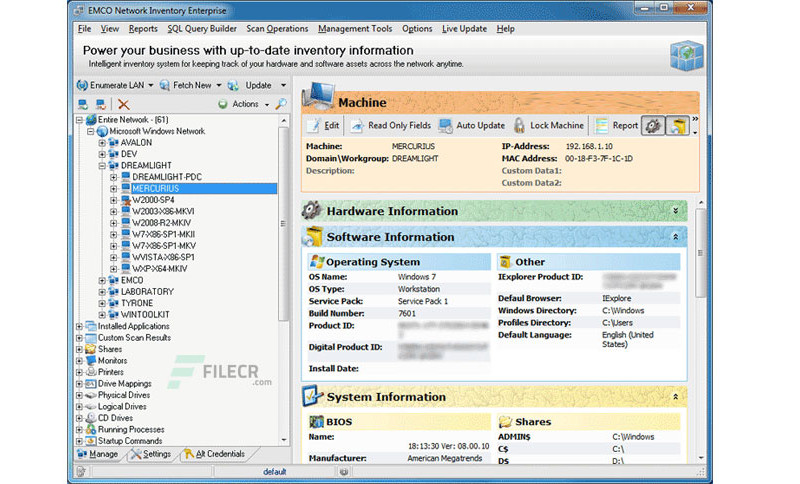Open the Management Tools menu
800x484 pixels.
click(x=355, y=29)
